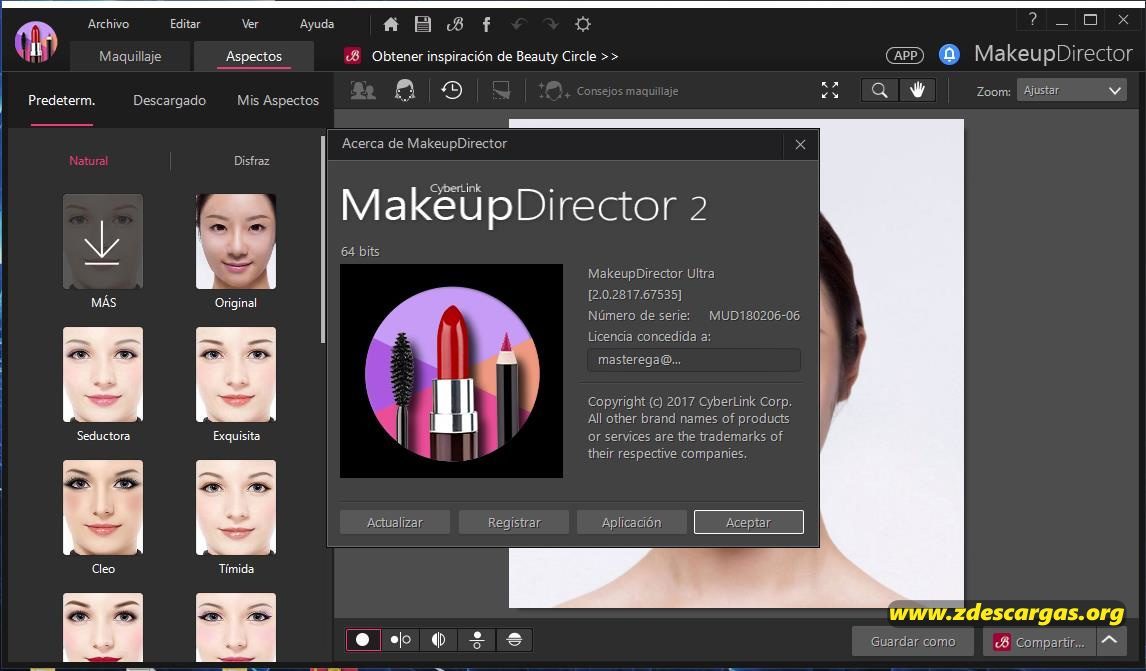Open the Editar menu
Screen dimensions: 1146x671
(x=185, y=24)
